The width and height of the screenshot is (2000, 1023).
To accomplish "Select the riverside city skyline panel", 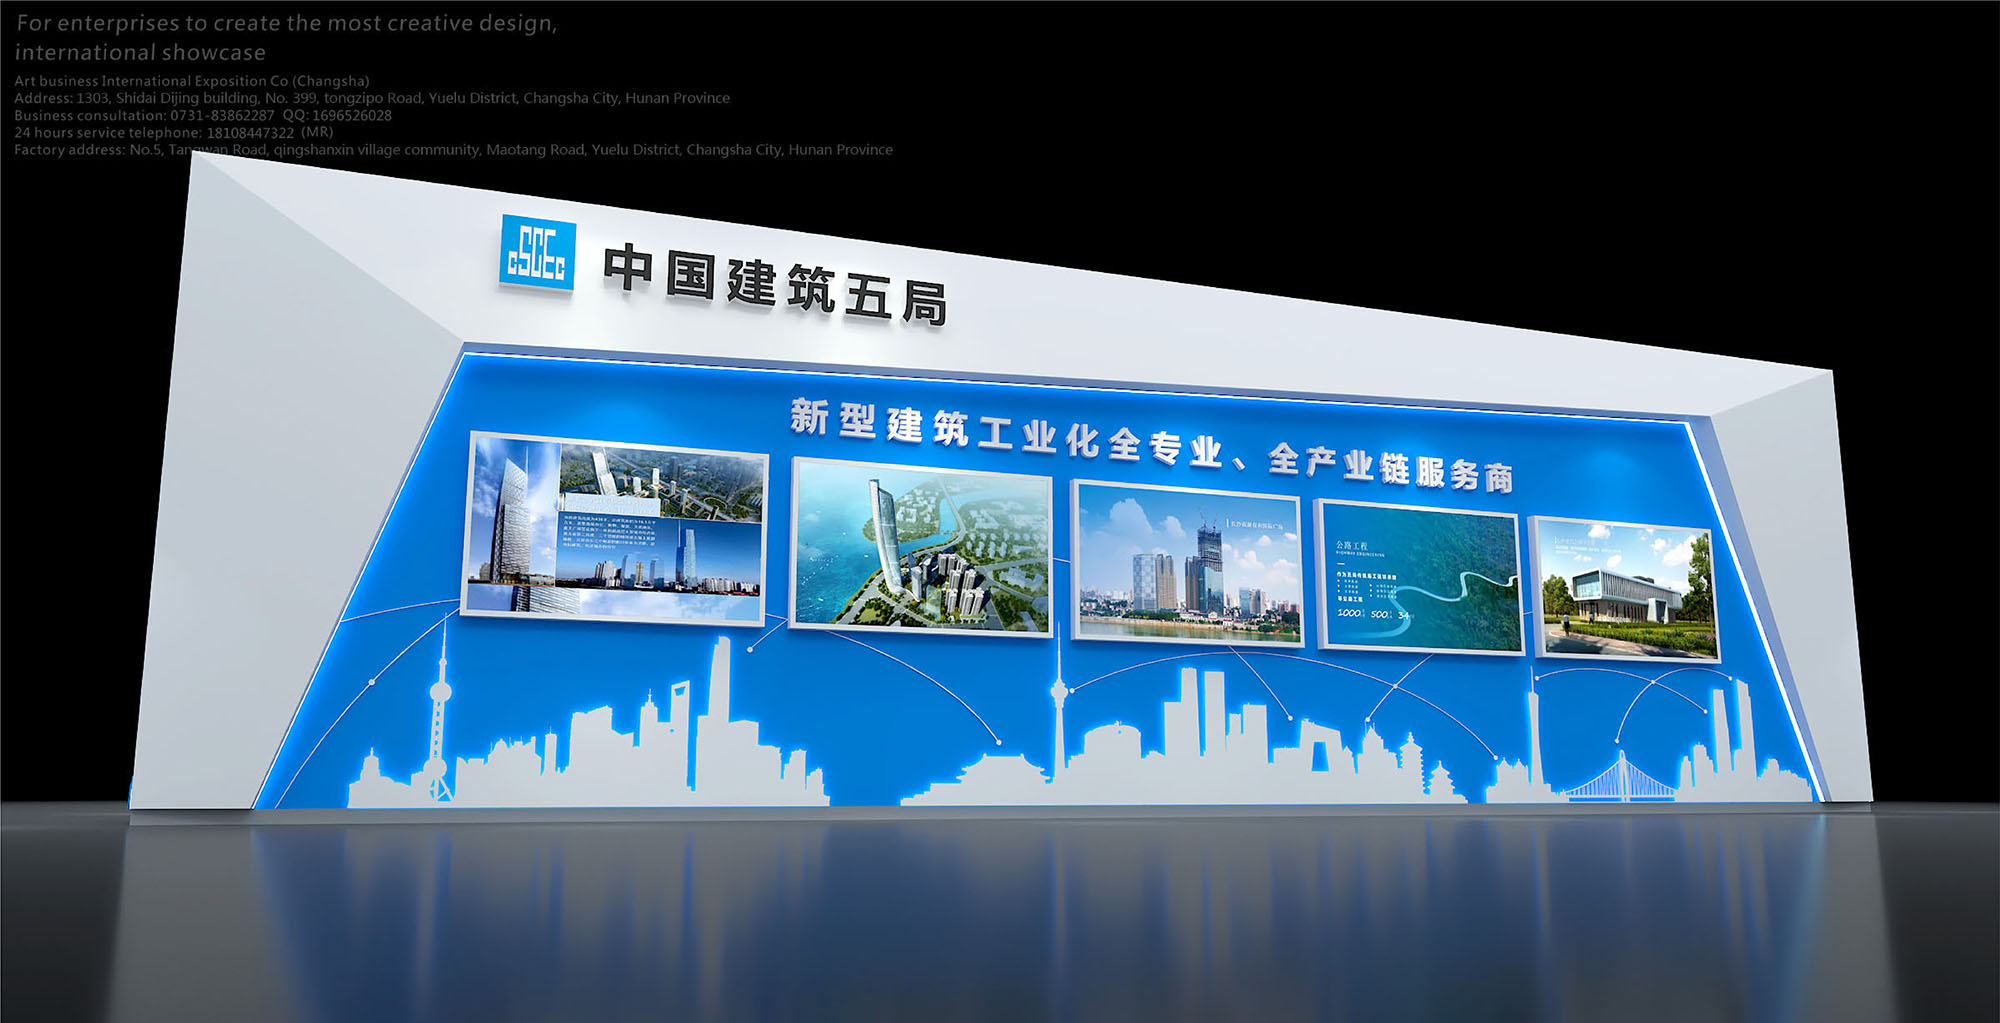I will tap(1186, 562).
